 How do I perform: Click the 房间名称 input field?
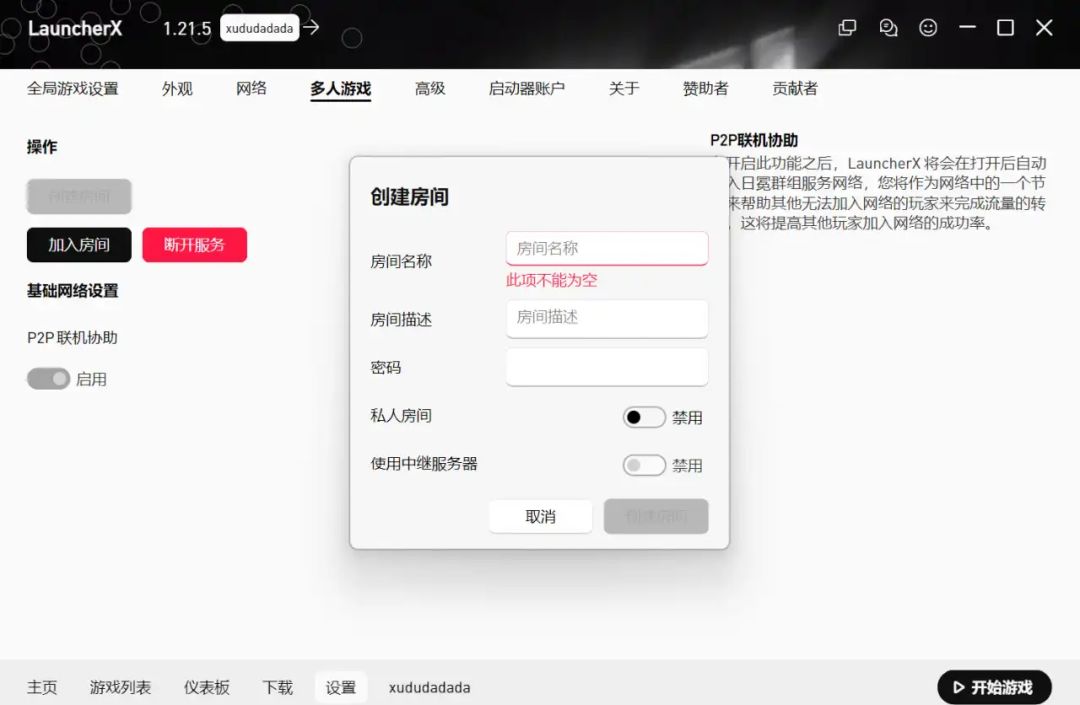[x=607, y=249]
